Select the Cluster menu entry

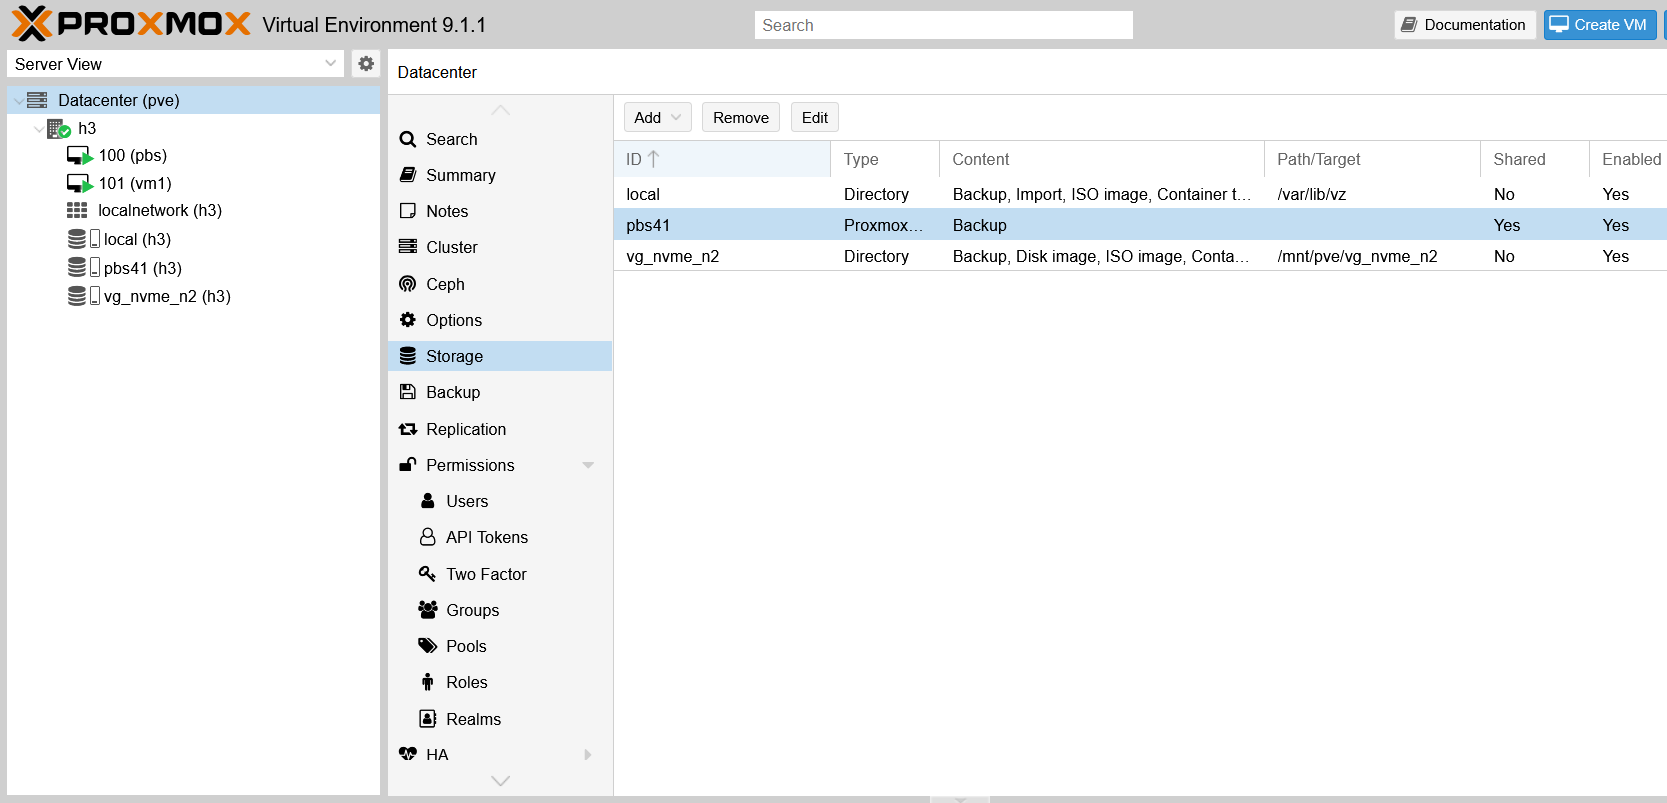[x=500, y=247]
